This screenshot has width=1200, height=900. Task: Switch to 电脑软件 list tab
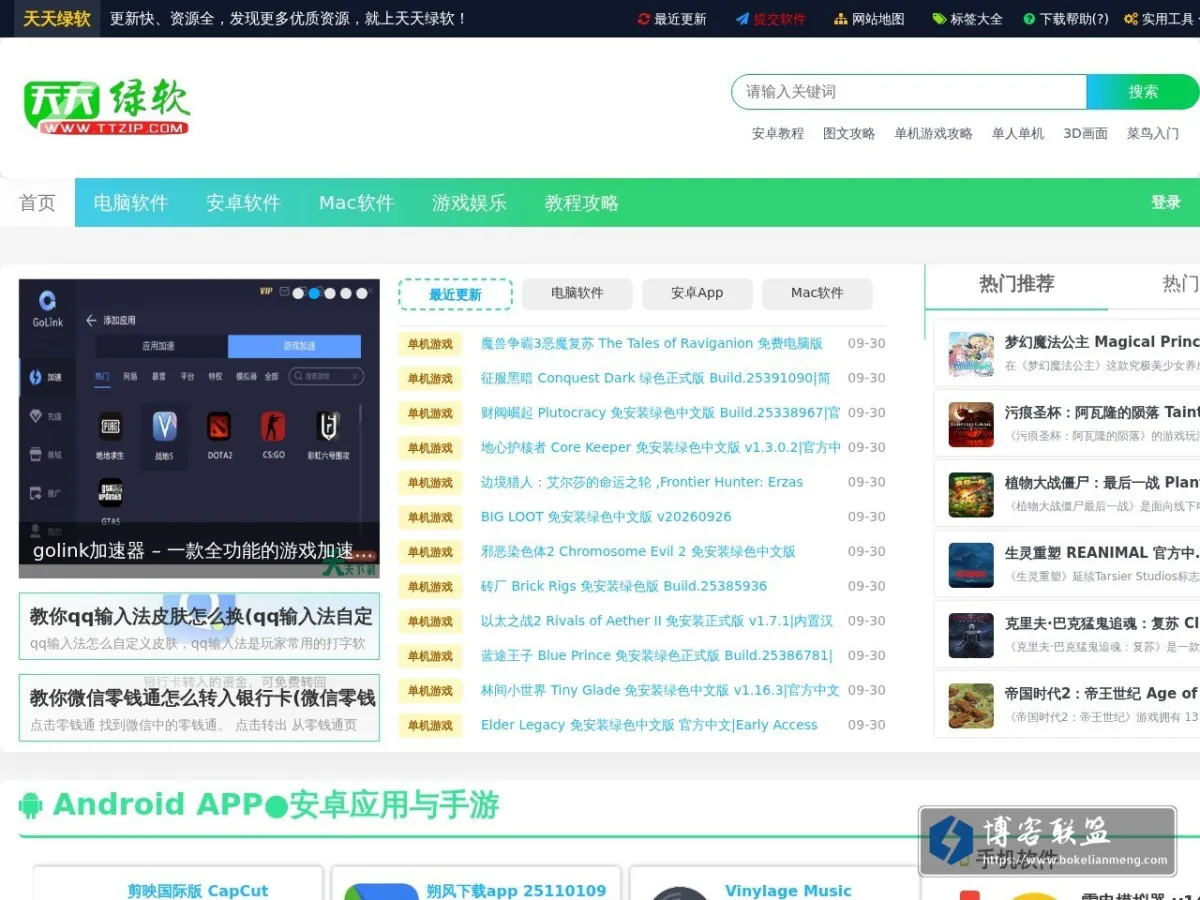(x=577, y=293)
